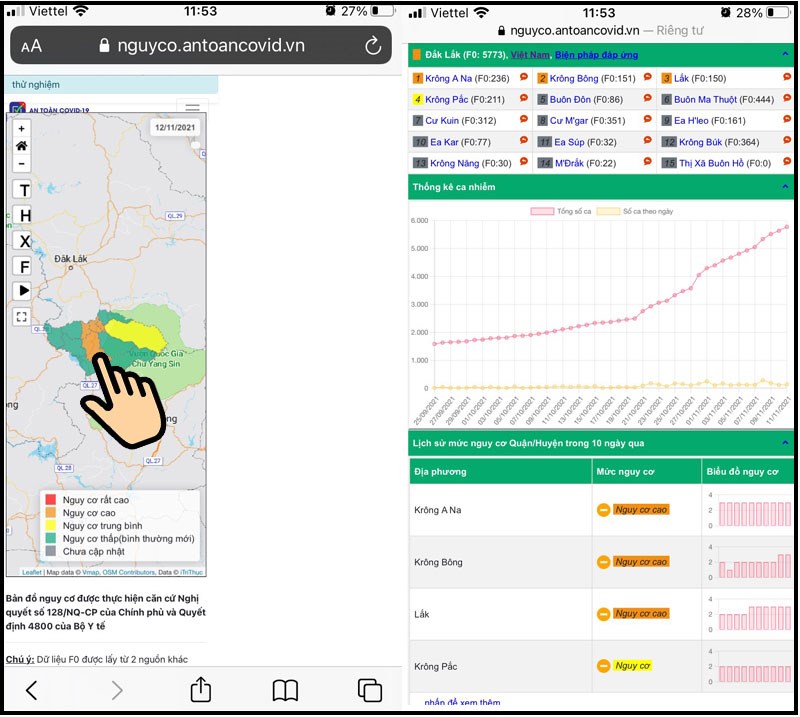The height and width of the screenshot is (717, 800).
Task: Tap the Krông Pắc row label
Action: pyautogui.click(x=435, y=666)
